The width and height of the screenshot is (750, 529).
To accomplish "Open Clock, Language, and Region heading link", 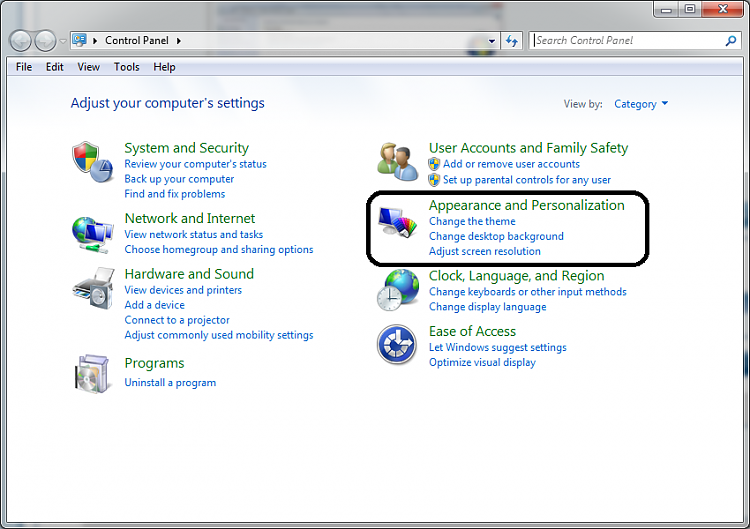I will [517, 276].
